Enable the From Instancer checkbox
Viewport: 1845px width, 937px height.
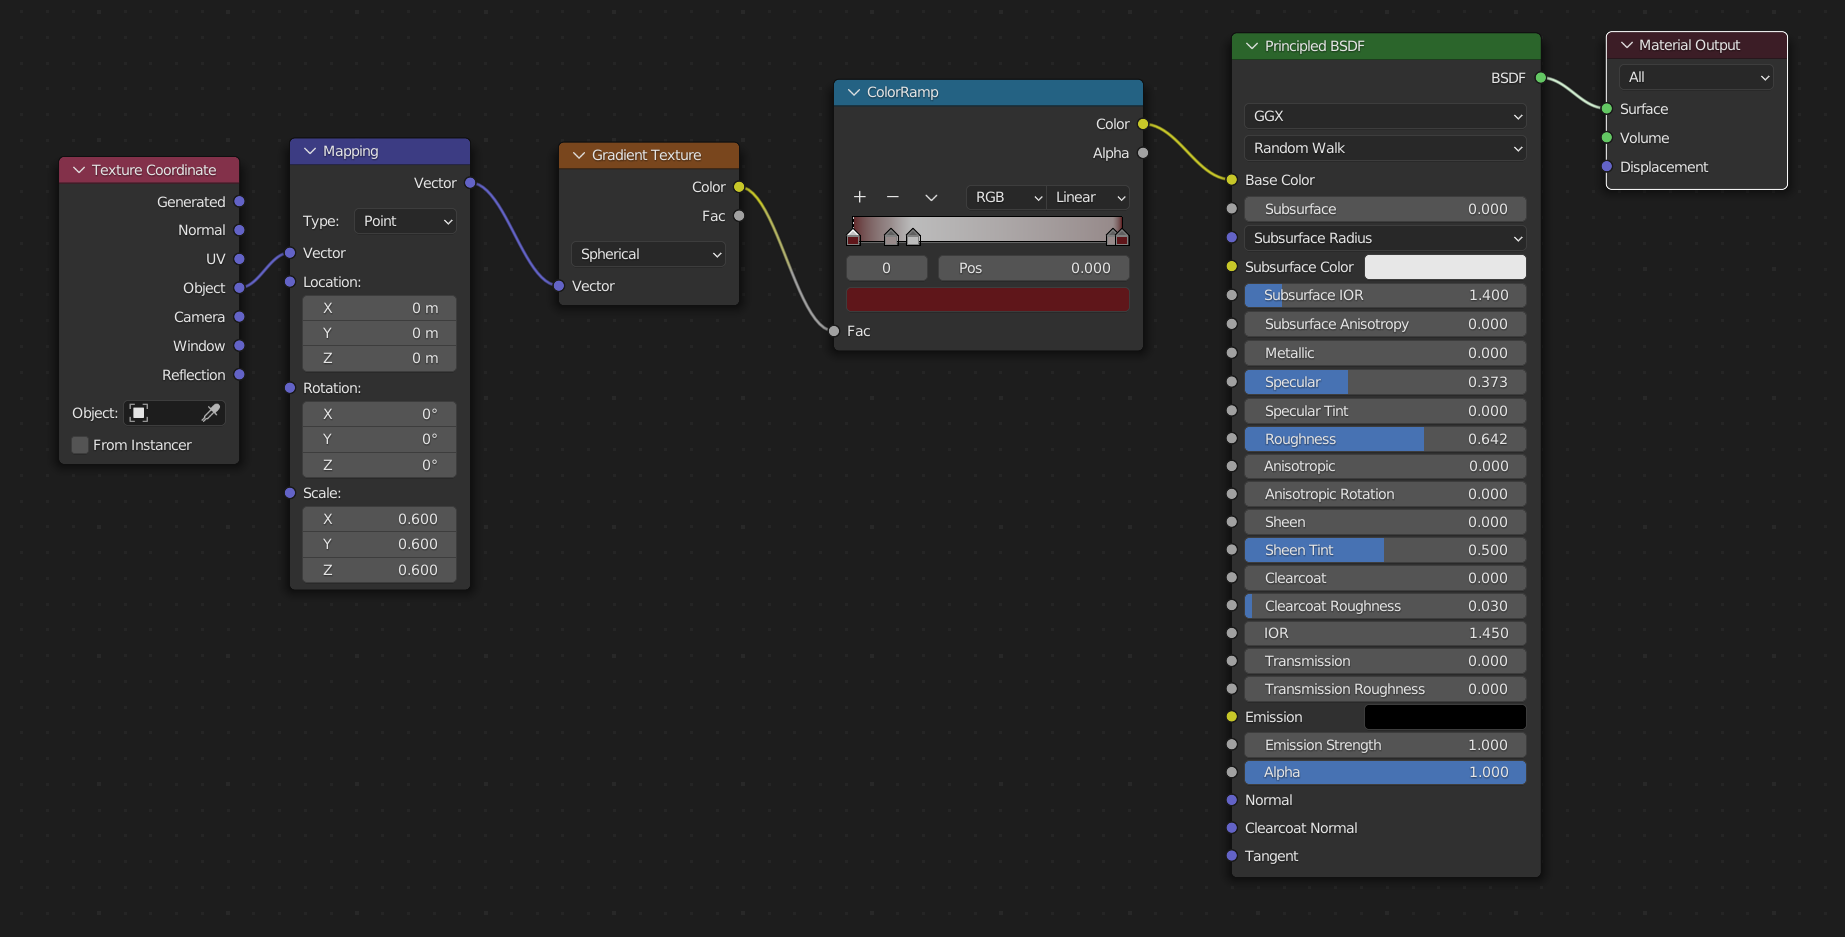coord(80,445)
